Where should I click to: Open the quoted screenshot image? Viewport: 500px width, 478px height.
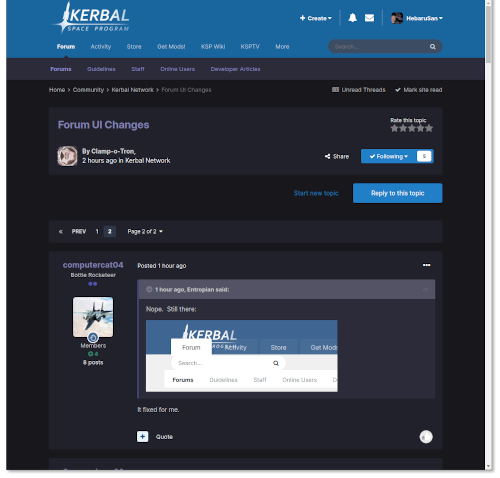tap(241, 356)
